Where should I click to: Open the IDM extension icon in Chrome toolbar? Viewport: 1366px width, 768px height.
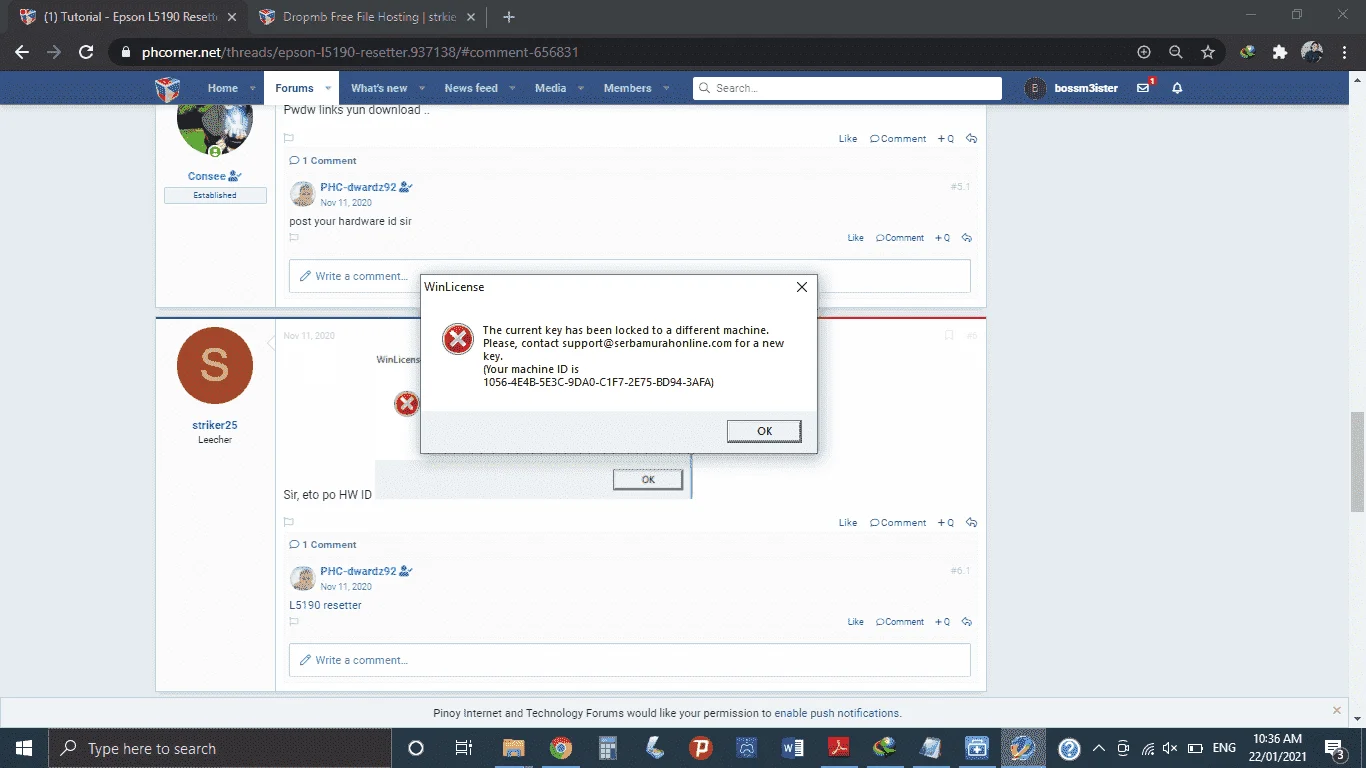tap(1248, 52)
